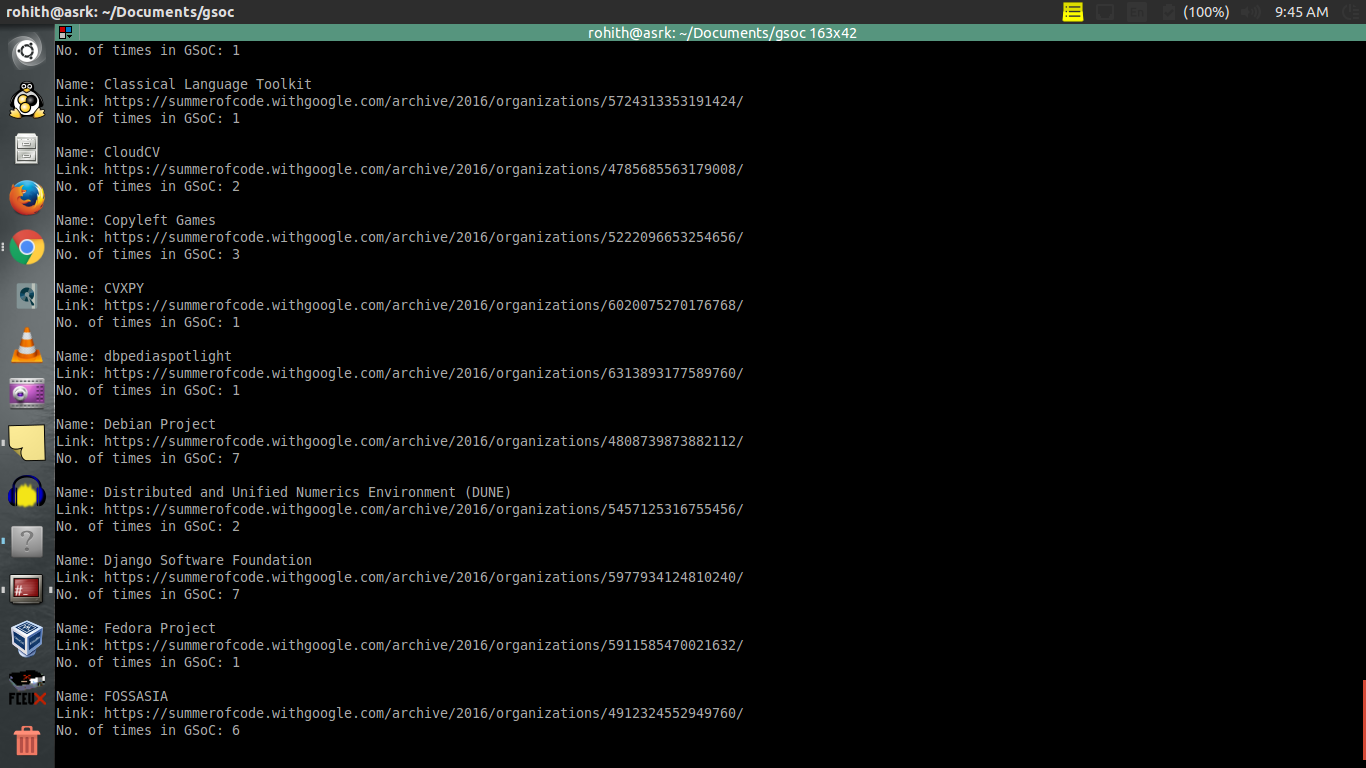Viewport: 1366px width, 768px height.
Task: Click the dbpediaspotlight organization URL
Action: [424, 373]
